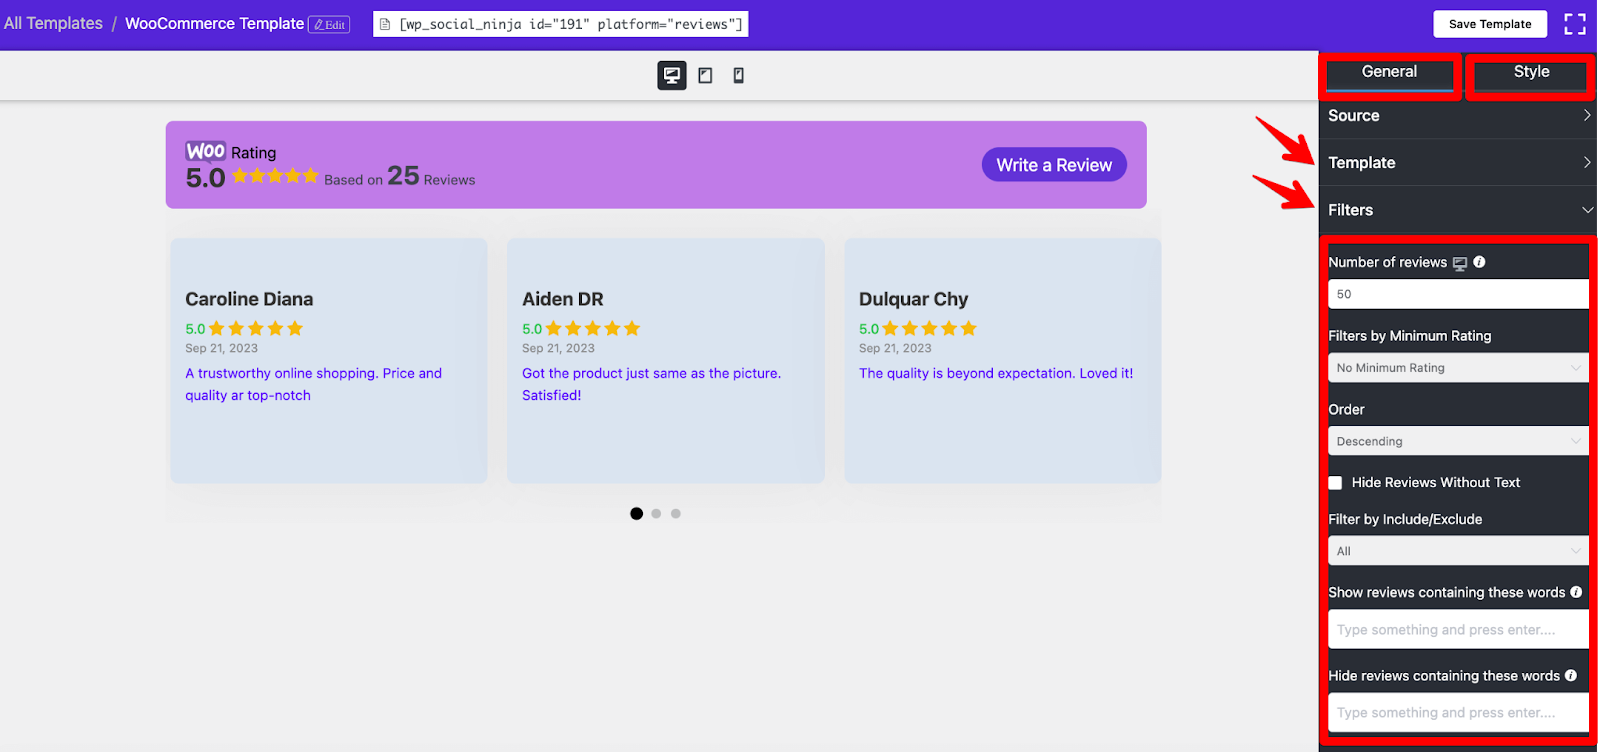
Task: Click the stars on Aiden DR's review
Action: pyautogui.click(x=592, y=328)
